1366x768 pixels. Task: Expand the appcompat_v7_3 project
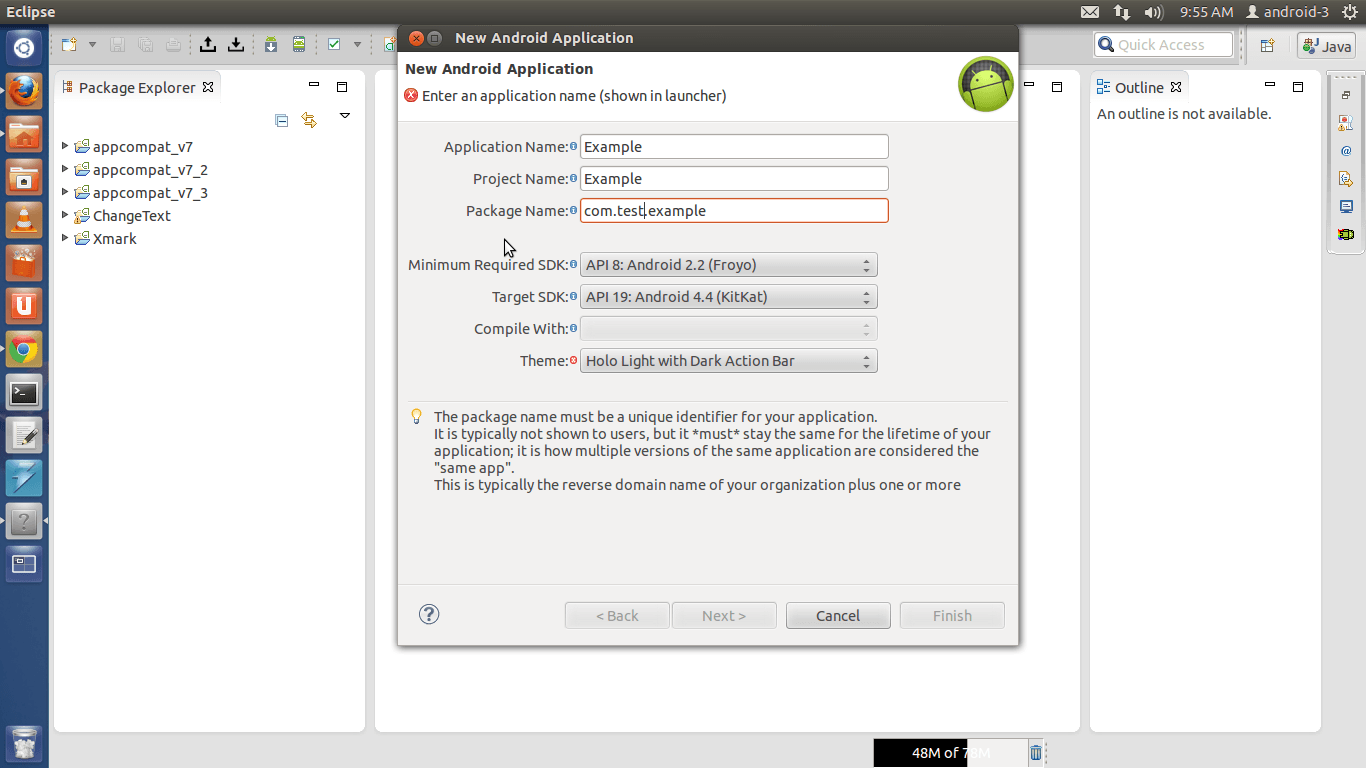(x=66, y=193)
